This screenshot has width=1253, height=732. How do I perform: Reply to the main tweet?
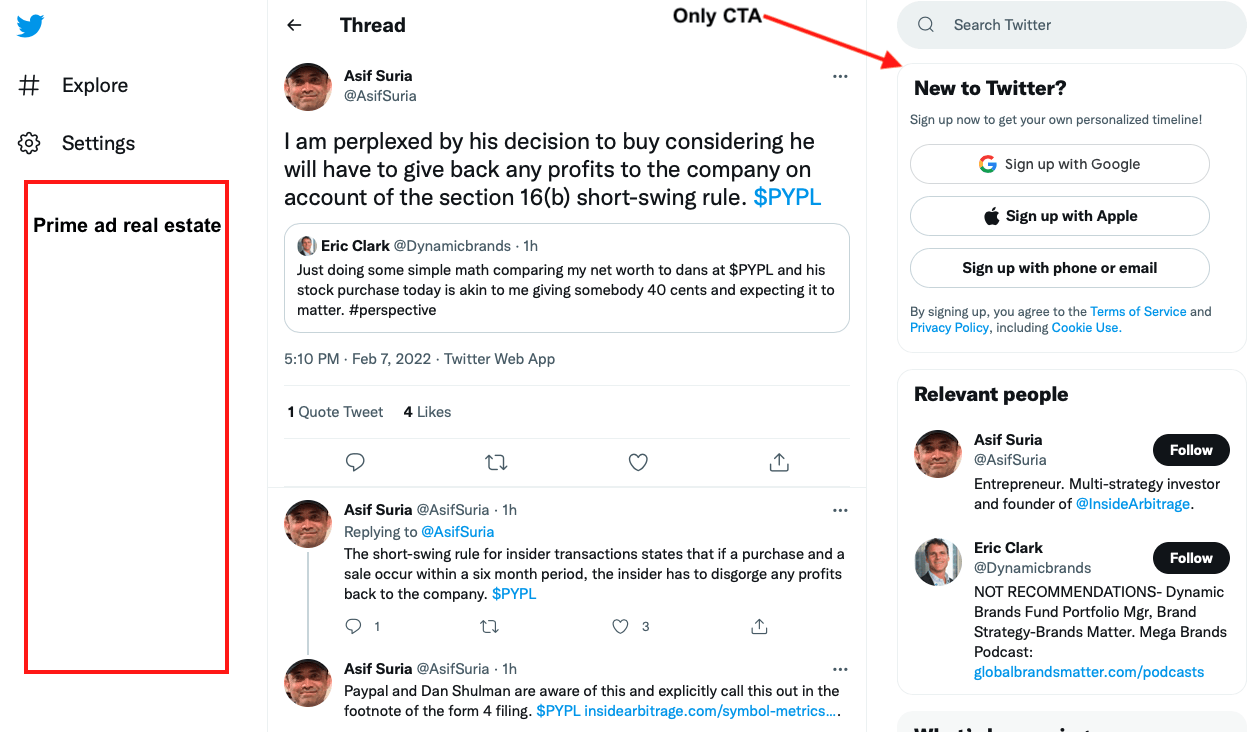click(x=355, y=462)
